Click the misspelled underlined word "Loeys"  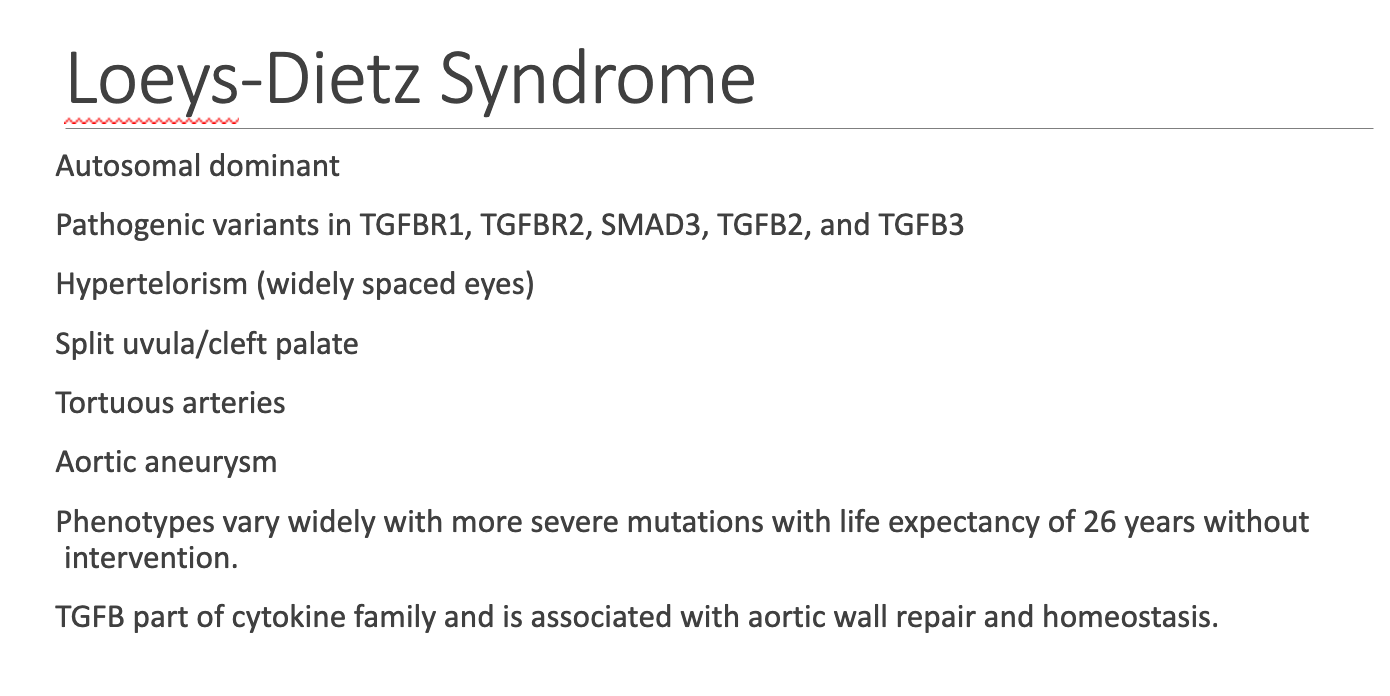pyautogui.click(x=152, y=80)
